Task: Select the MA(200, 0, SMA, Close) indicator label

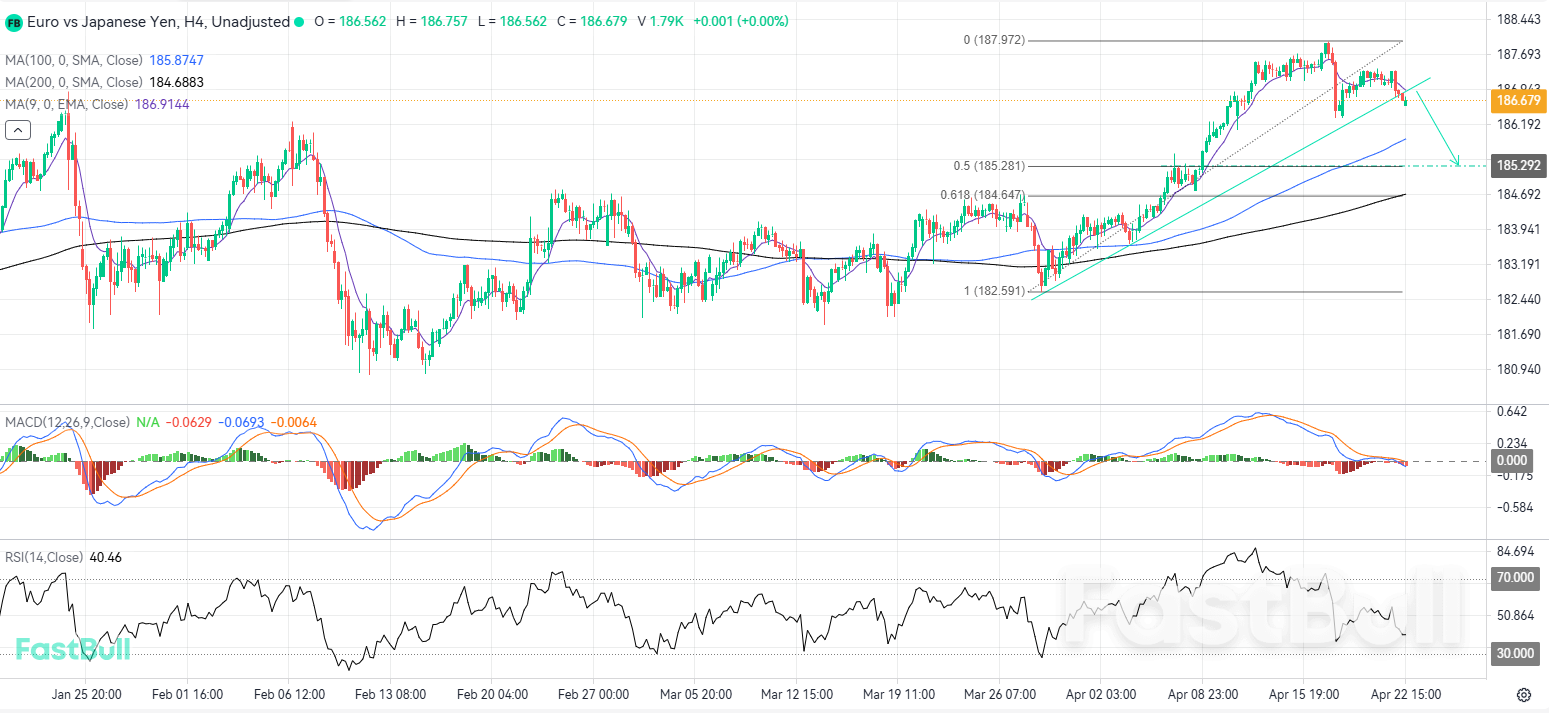Action: click(x=74, y=82)
